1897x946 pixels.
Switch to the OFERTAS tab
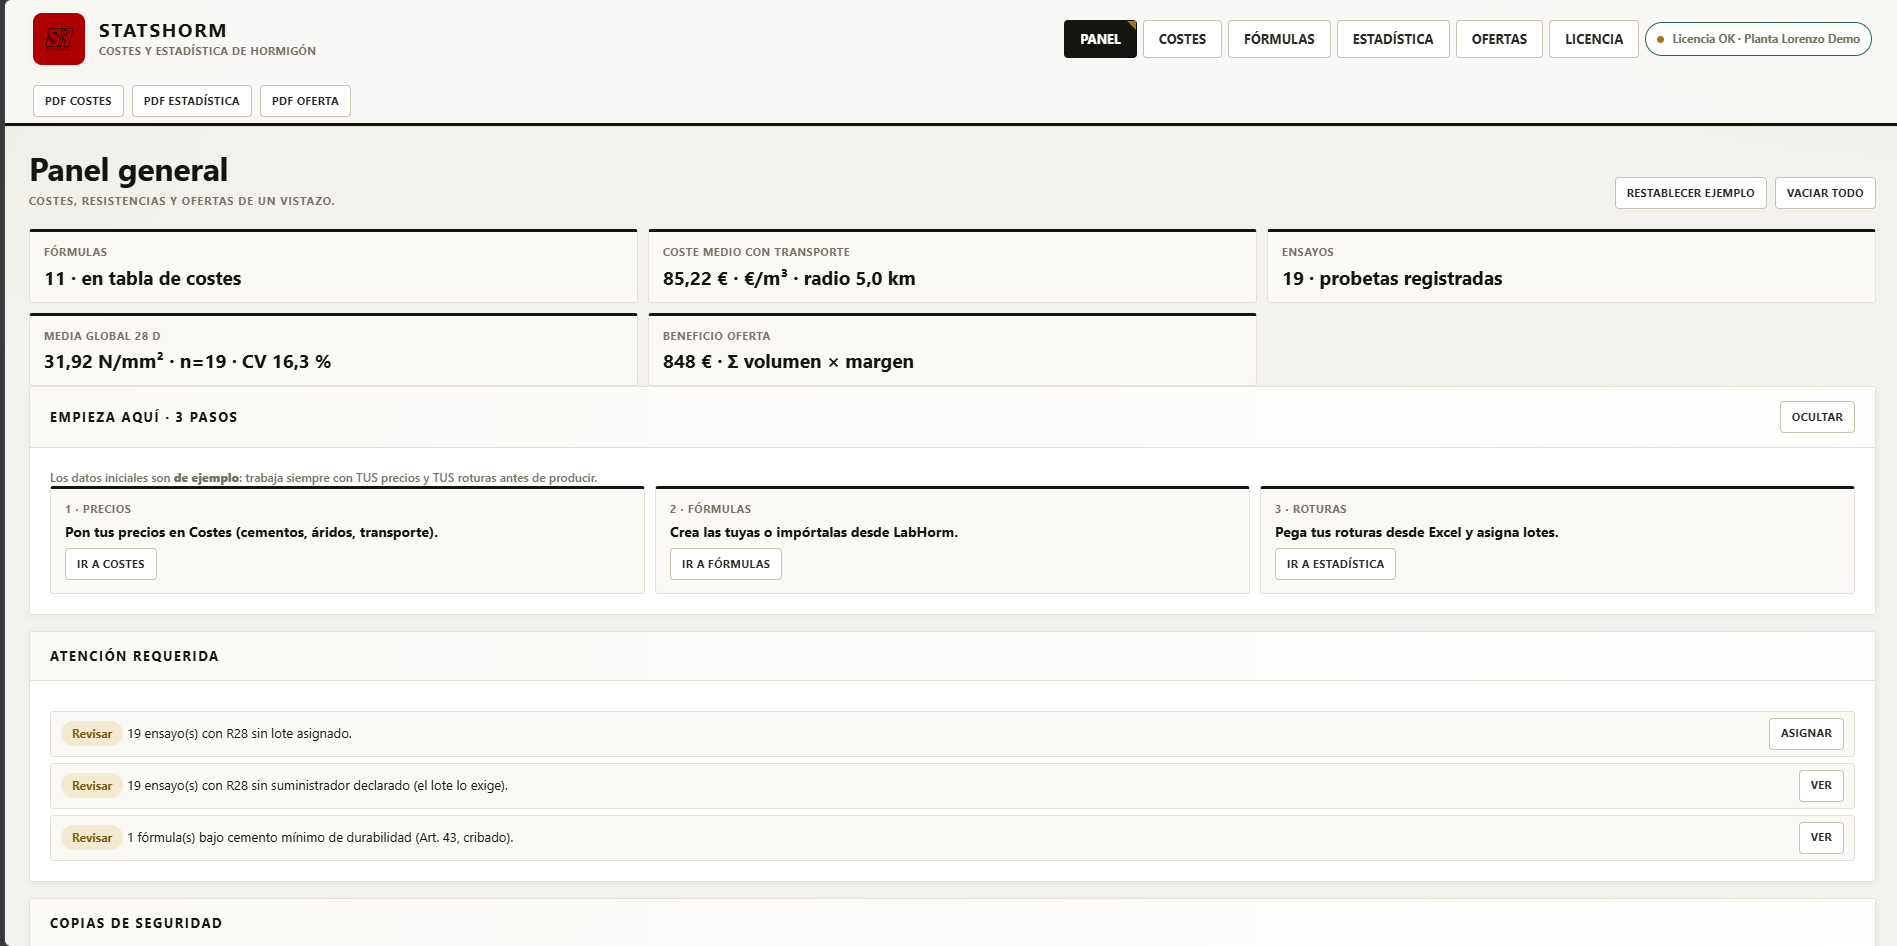1499,39
